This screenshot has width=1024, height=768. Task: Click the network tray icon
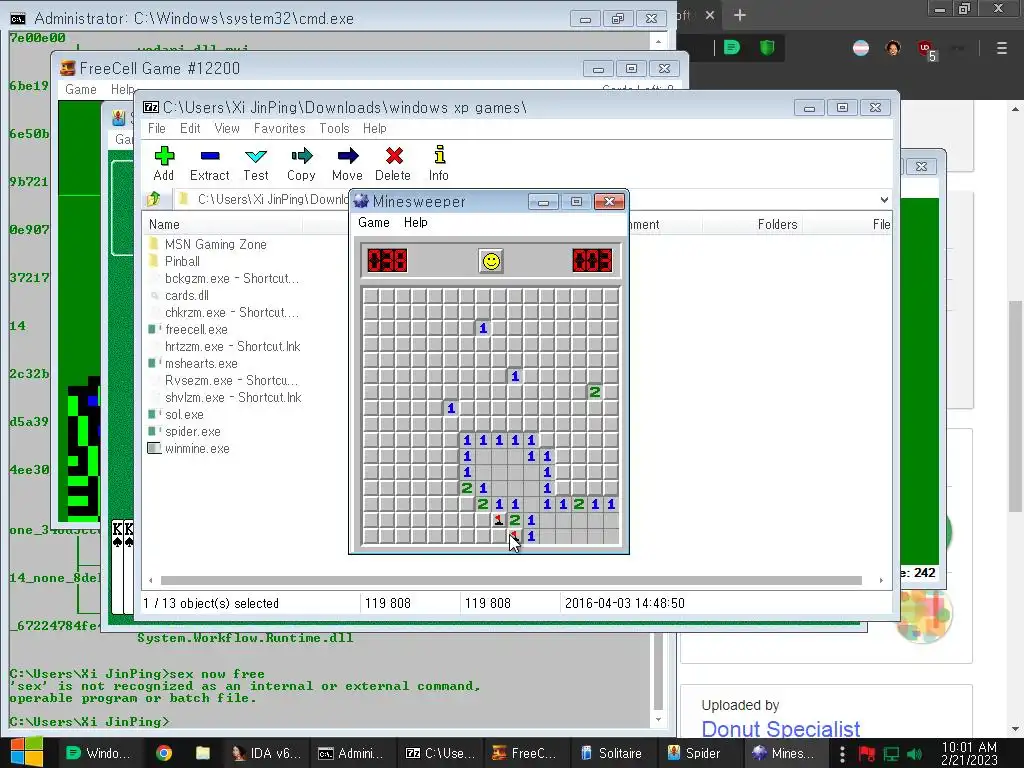pos(891,754)
